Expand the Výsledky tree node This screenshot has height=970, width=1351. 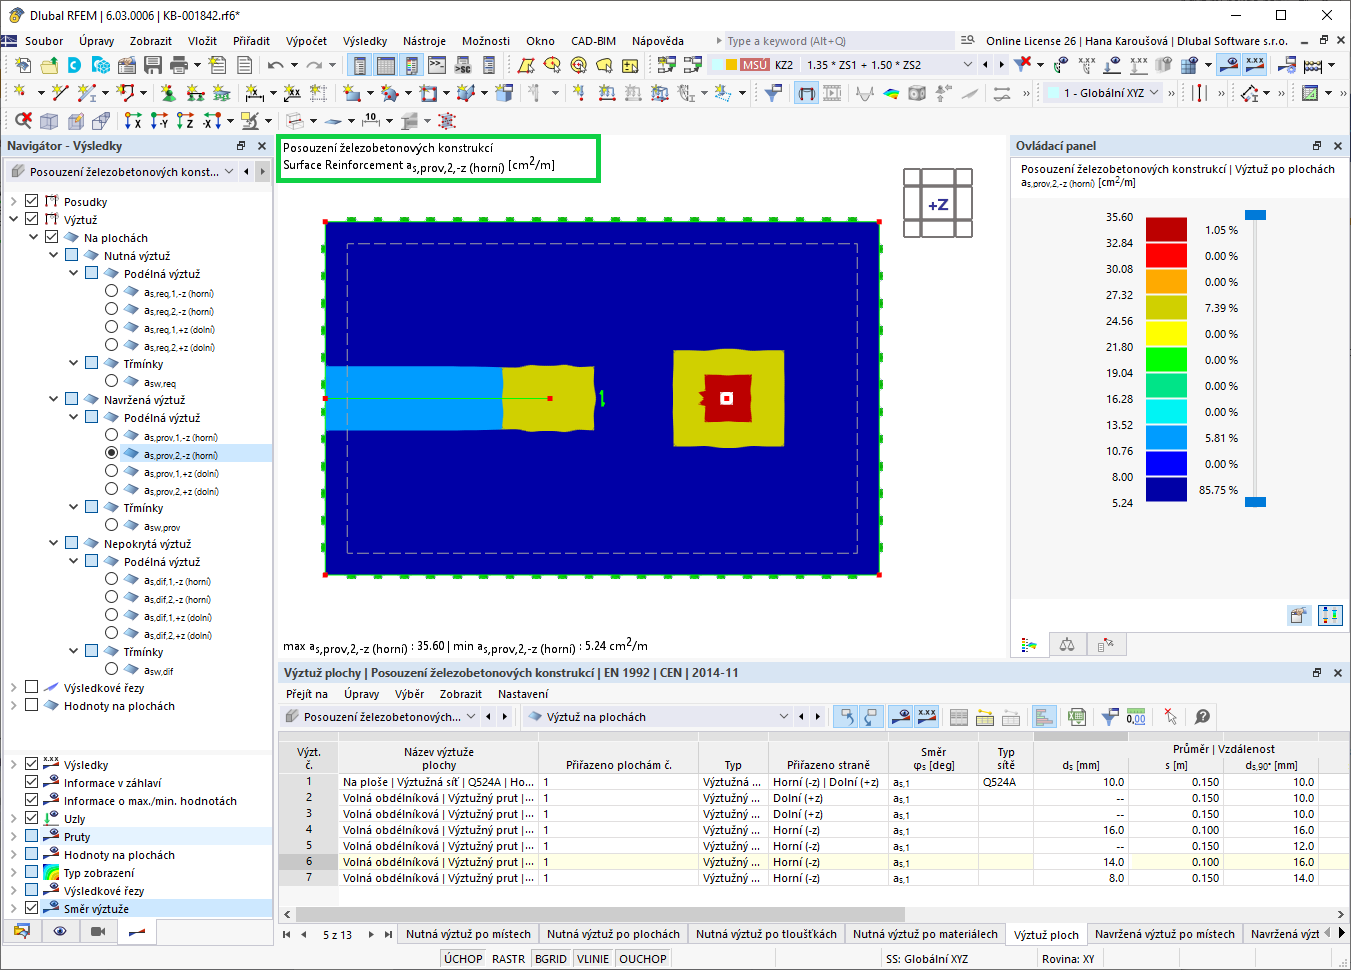pyautogui.click(x=14, y=764)
